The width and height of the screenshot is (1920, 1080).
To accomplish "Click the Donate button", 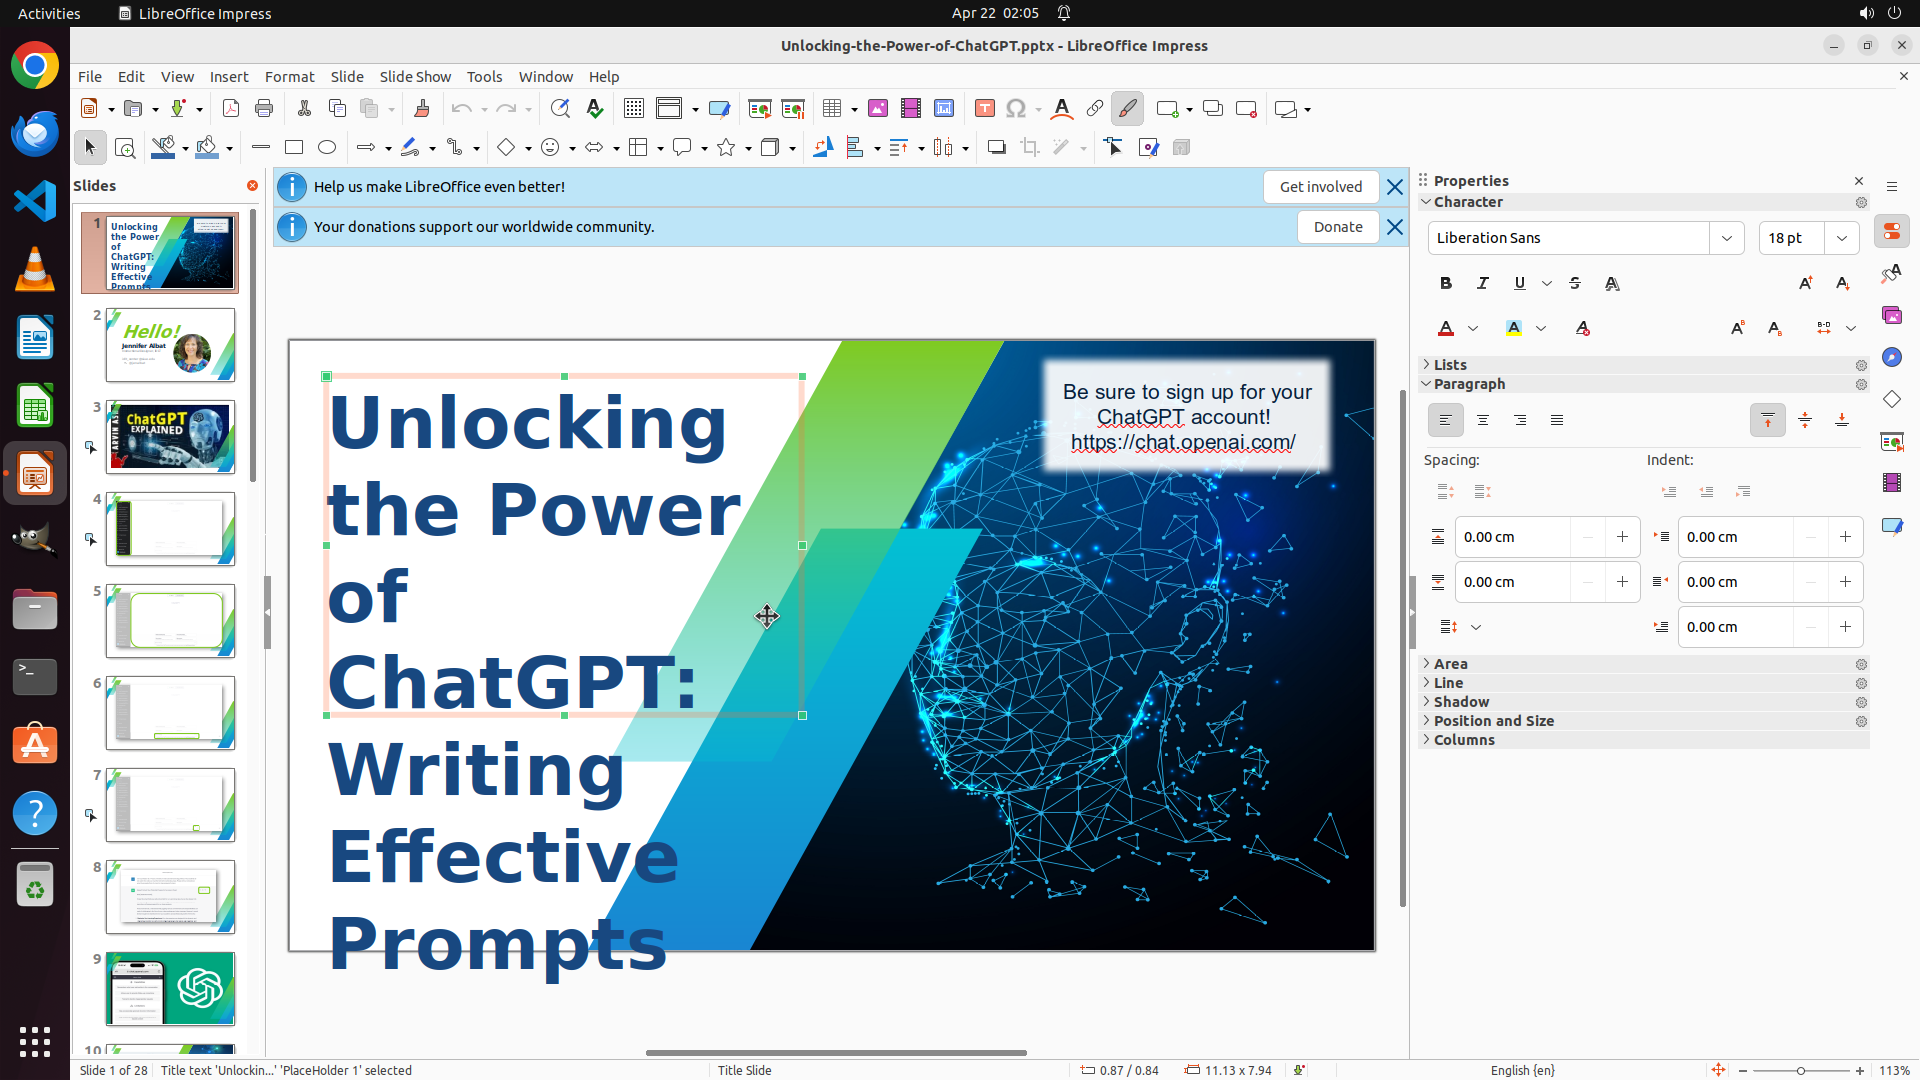I will pos(1337,227).
